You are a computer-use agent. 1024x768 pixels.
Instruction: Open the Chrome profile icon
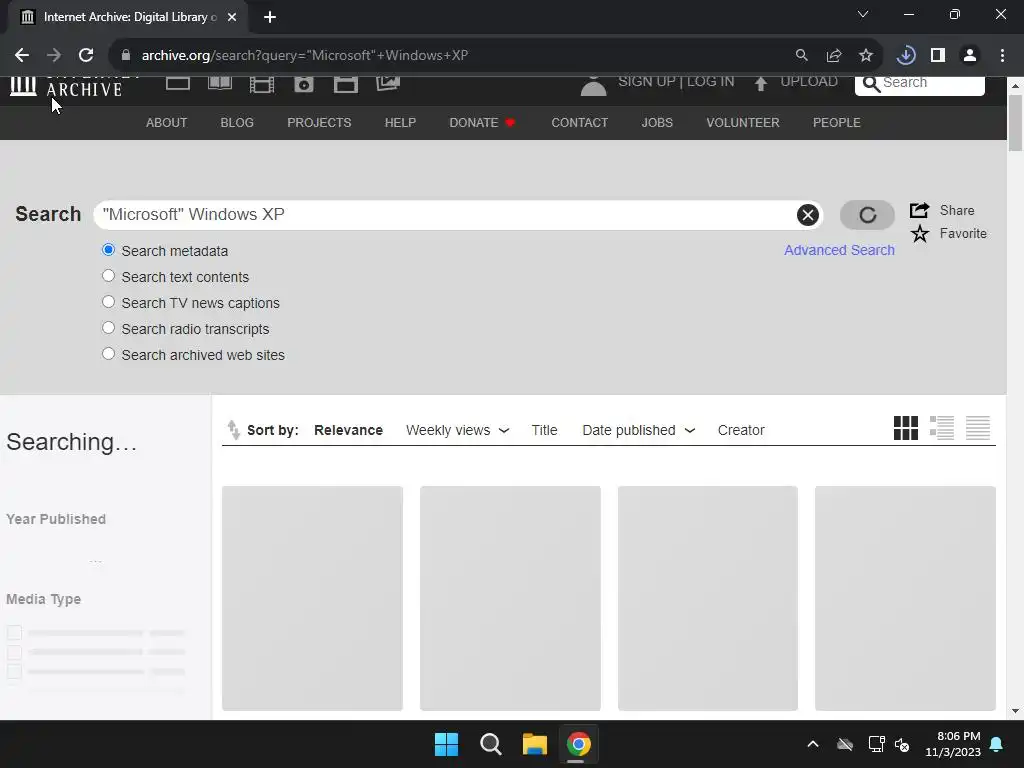[x=970, y=56]
